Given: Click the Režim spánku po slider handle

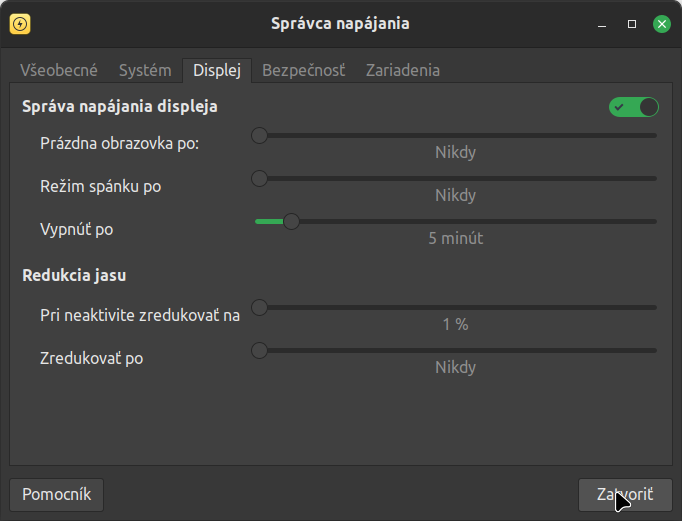Looking at the screenshot, I should [259, 178].
